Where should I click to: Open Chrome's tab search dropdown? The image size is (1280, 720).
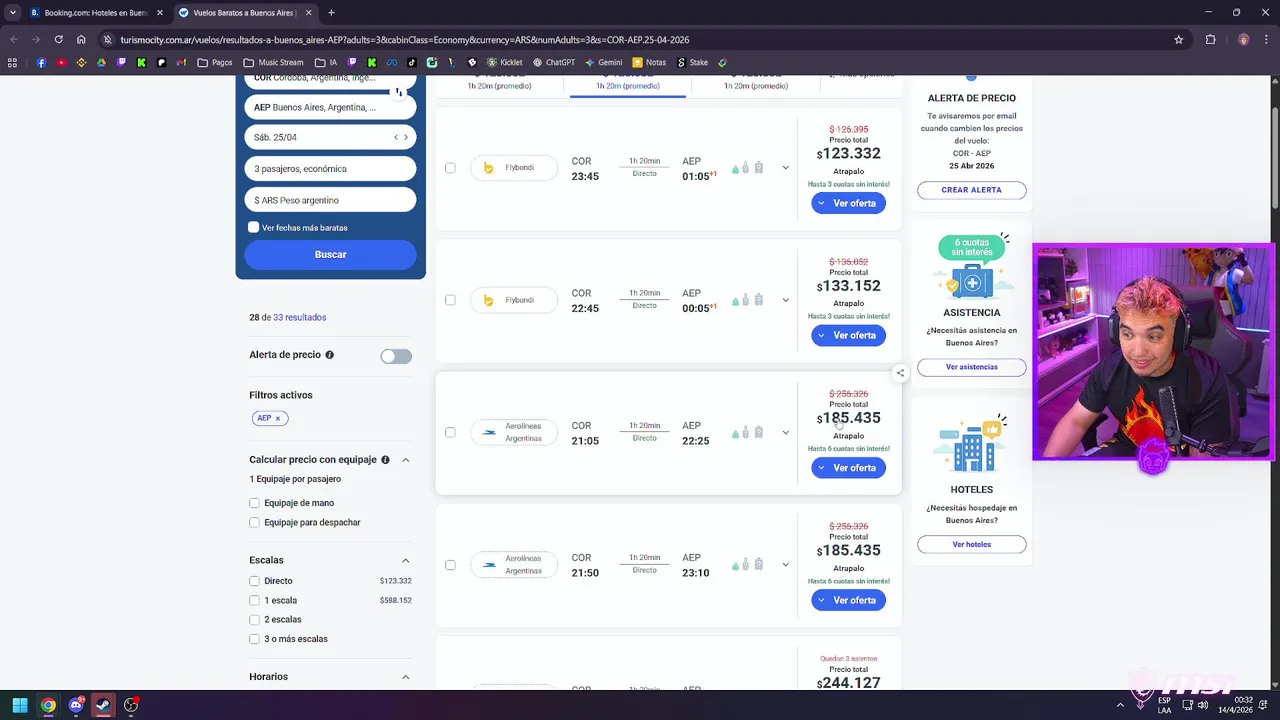(x=12, y=13)
